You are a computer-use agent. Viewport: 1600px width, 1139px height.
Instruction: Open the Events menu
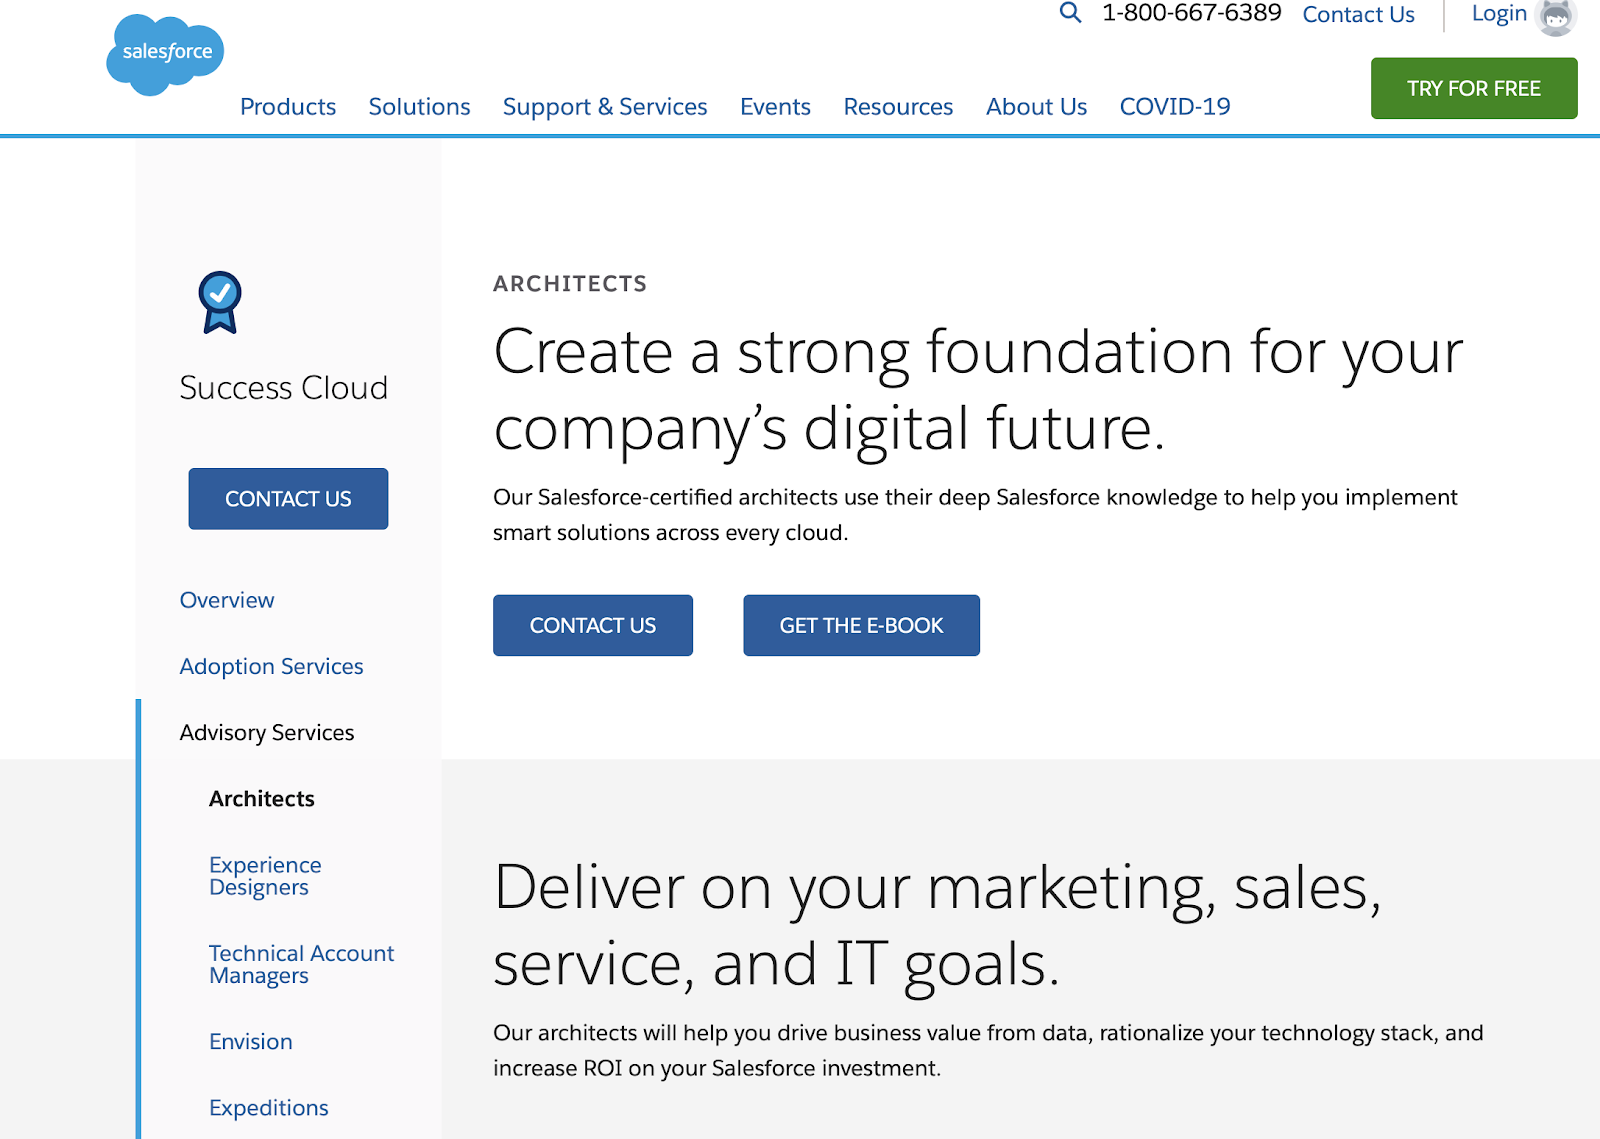tap(775, 107)
